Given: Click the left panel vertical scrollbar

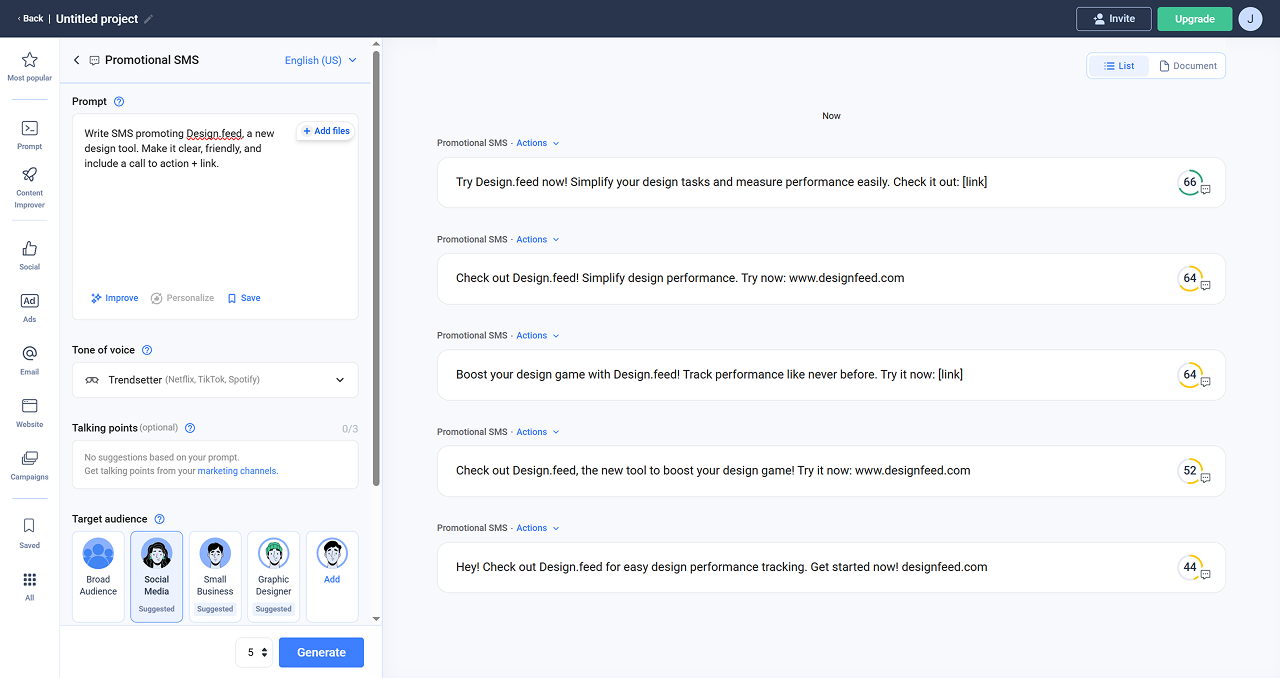Looking at the screenshot, I should [376, 268].
